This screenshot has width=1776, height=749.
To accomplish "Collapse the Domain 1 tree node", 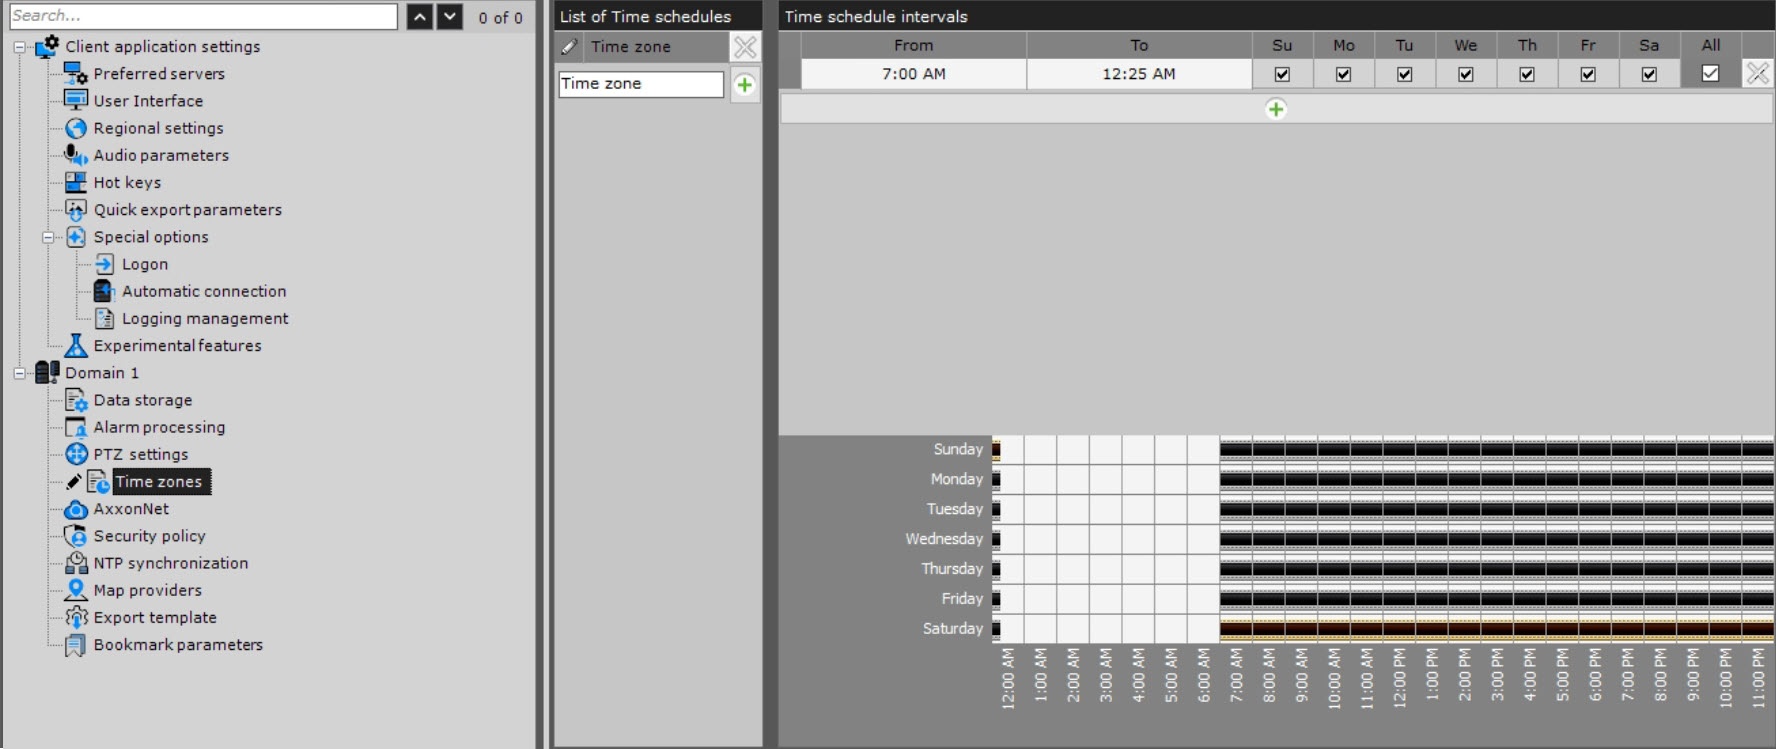I will pos(19,373).
